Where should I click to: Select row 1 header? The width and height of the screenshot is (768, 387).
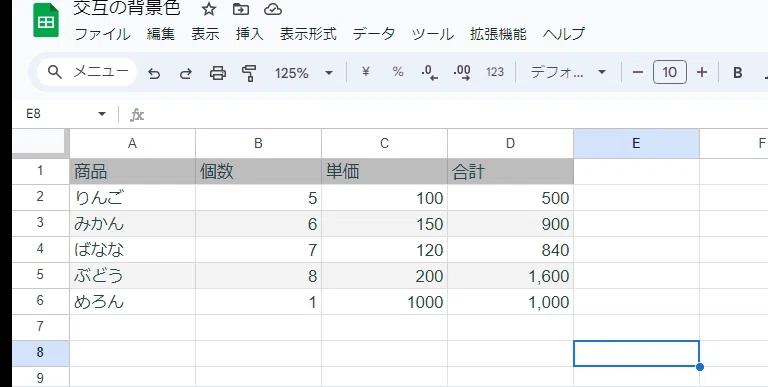pyautogui.click(x=41, y=171)
